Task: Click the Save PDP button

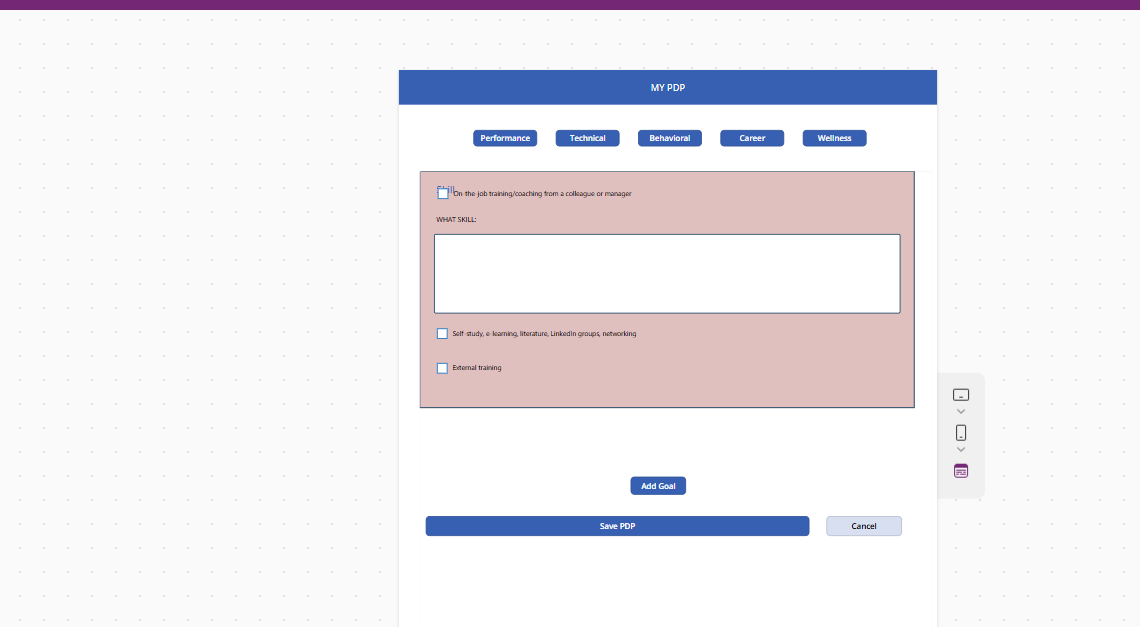Action: coord(617,526)
